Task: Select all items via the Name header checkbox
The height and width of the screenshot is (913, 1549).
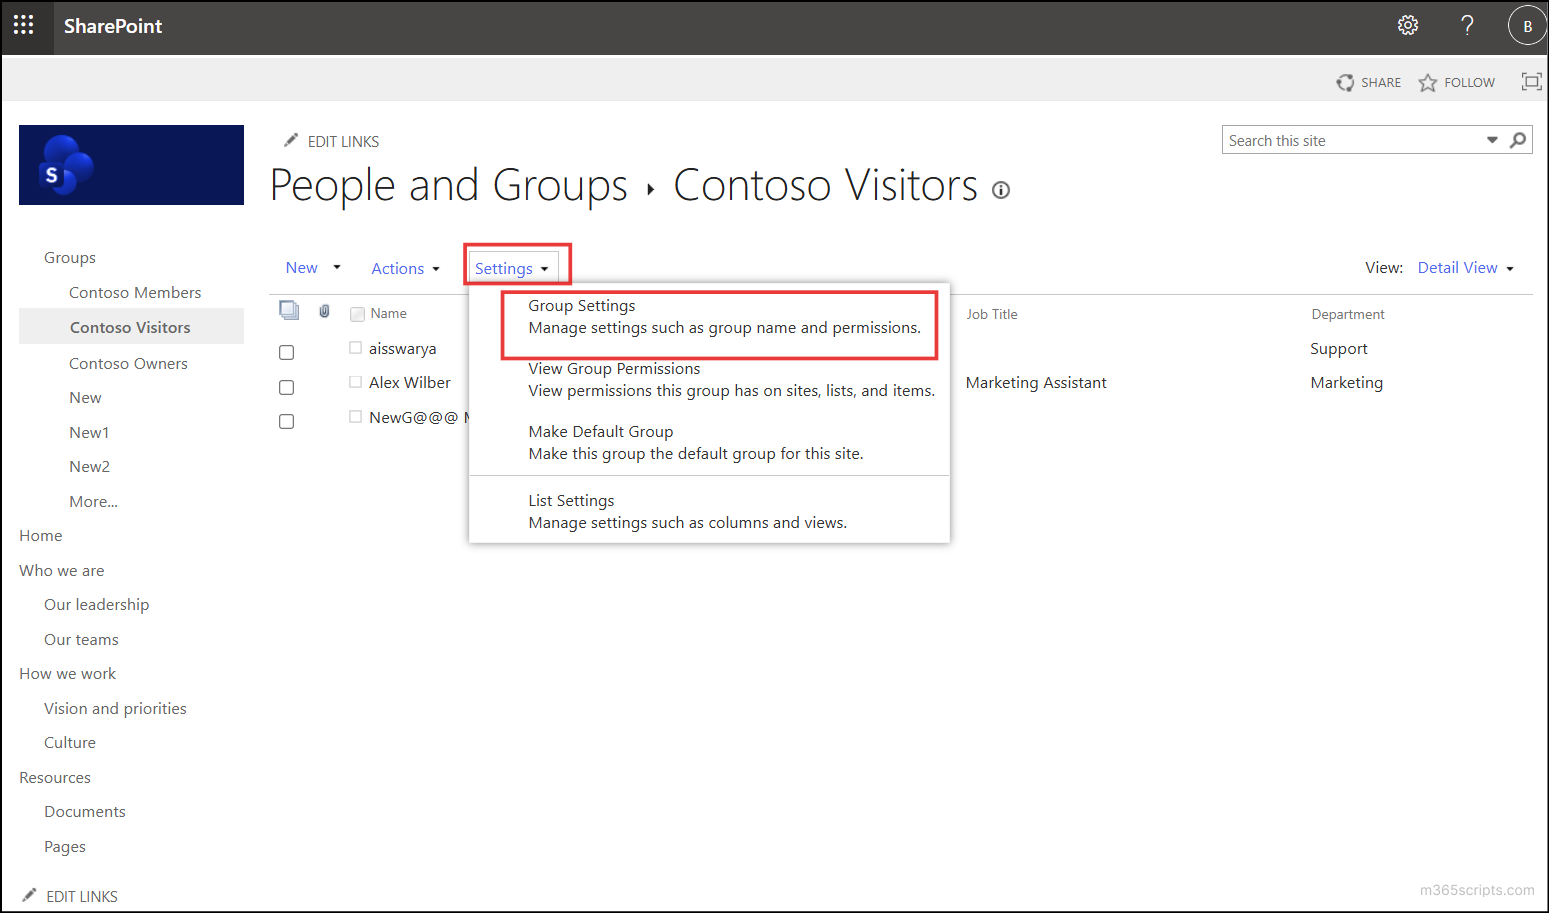Action: pos(357,313)
